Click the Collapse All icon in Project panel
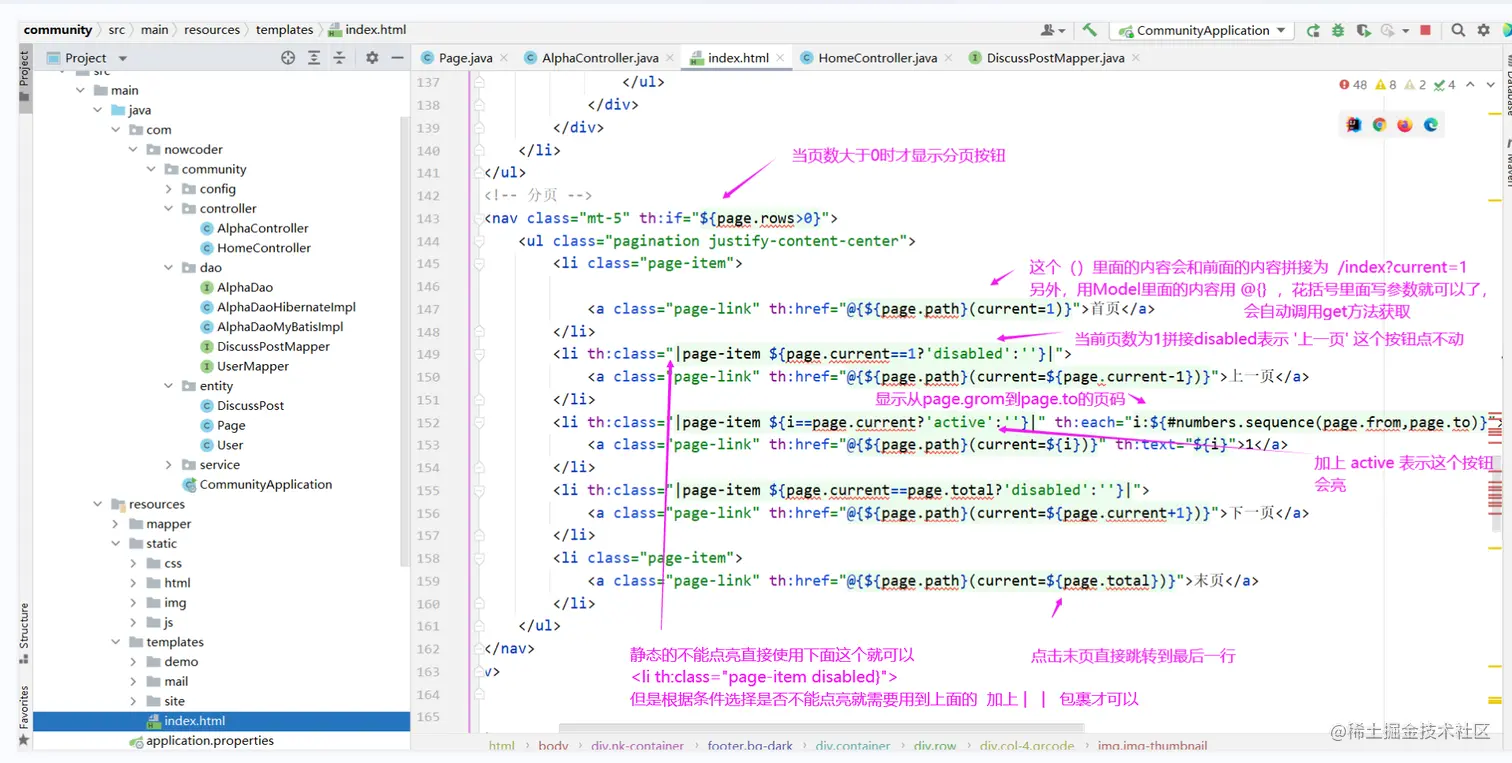 pos(339,58)
